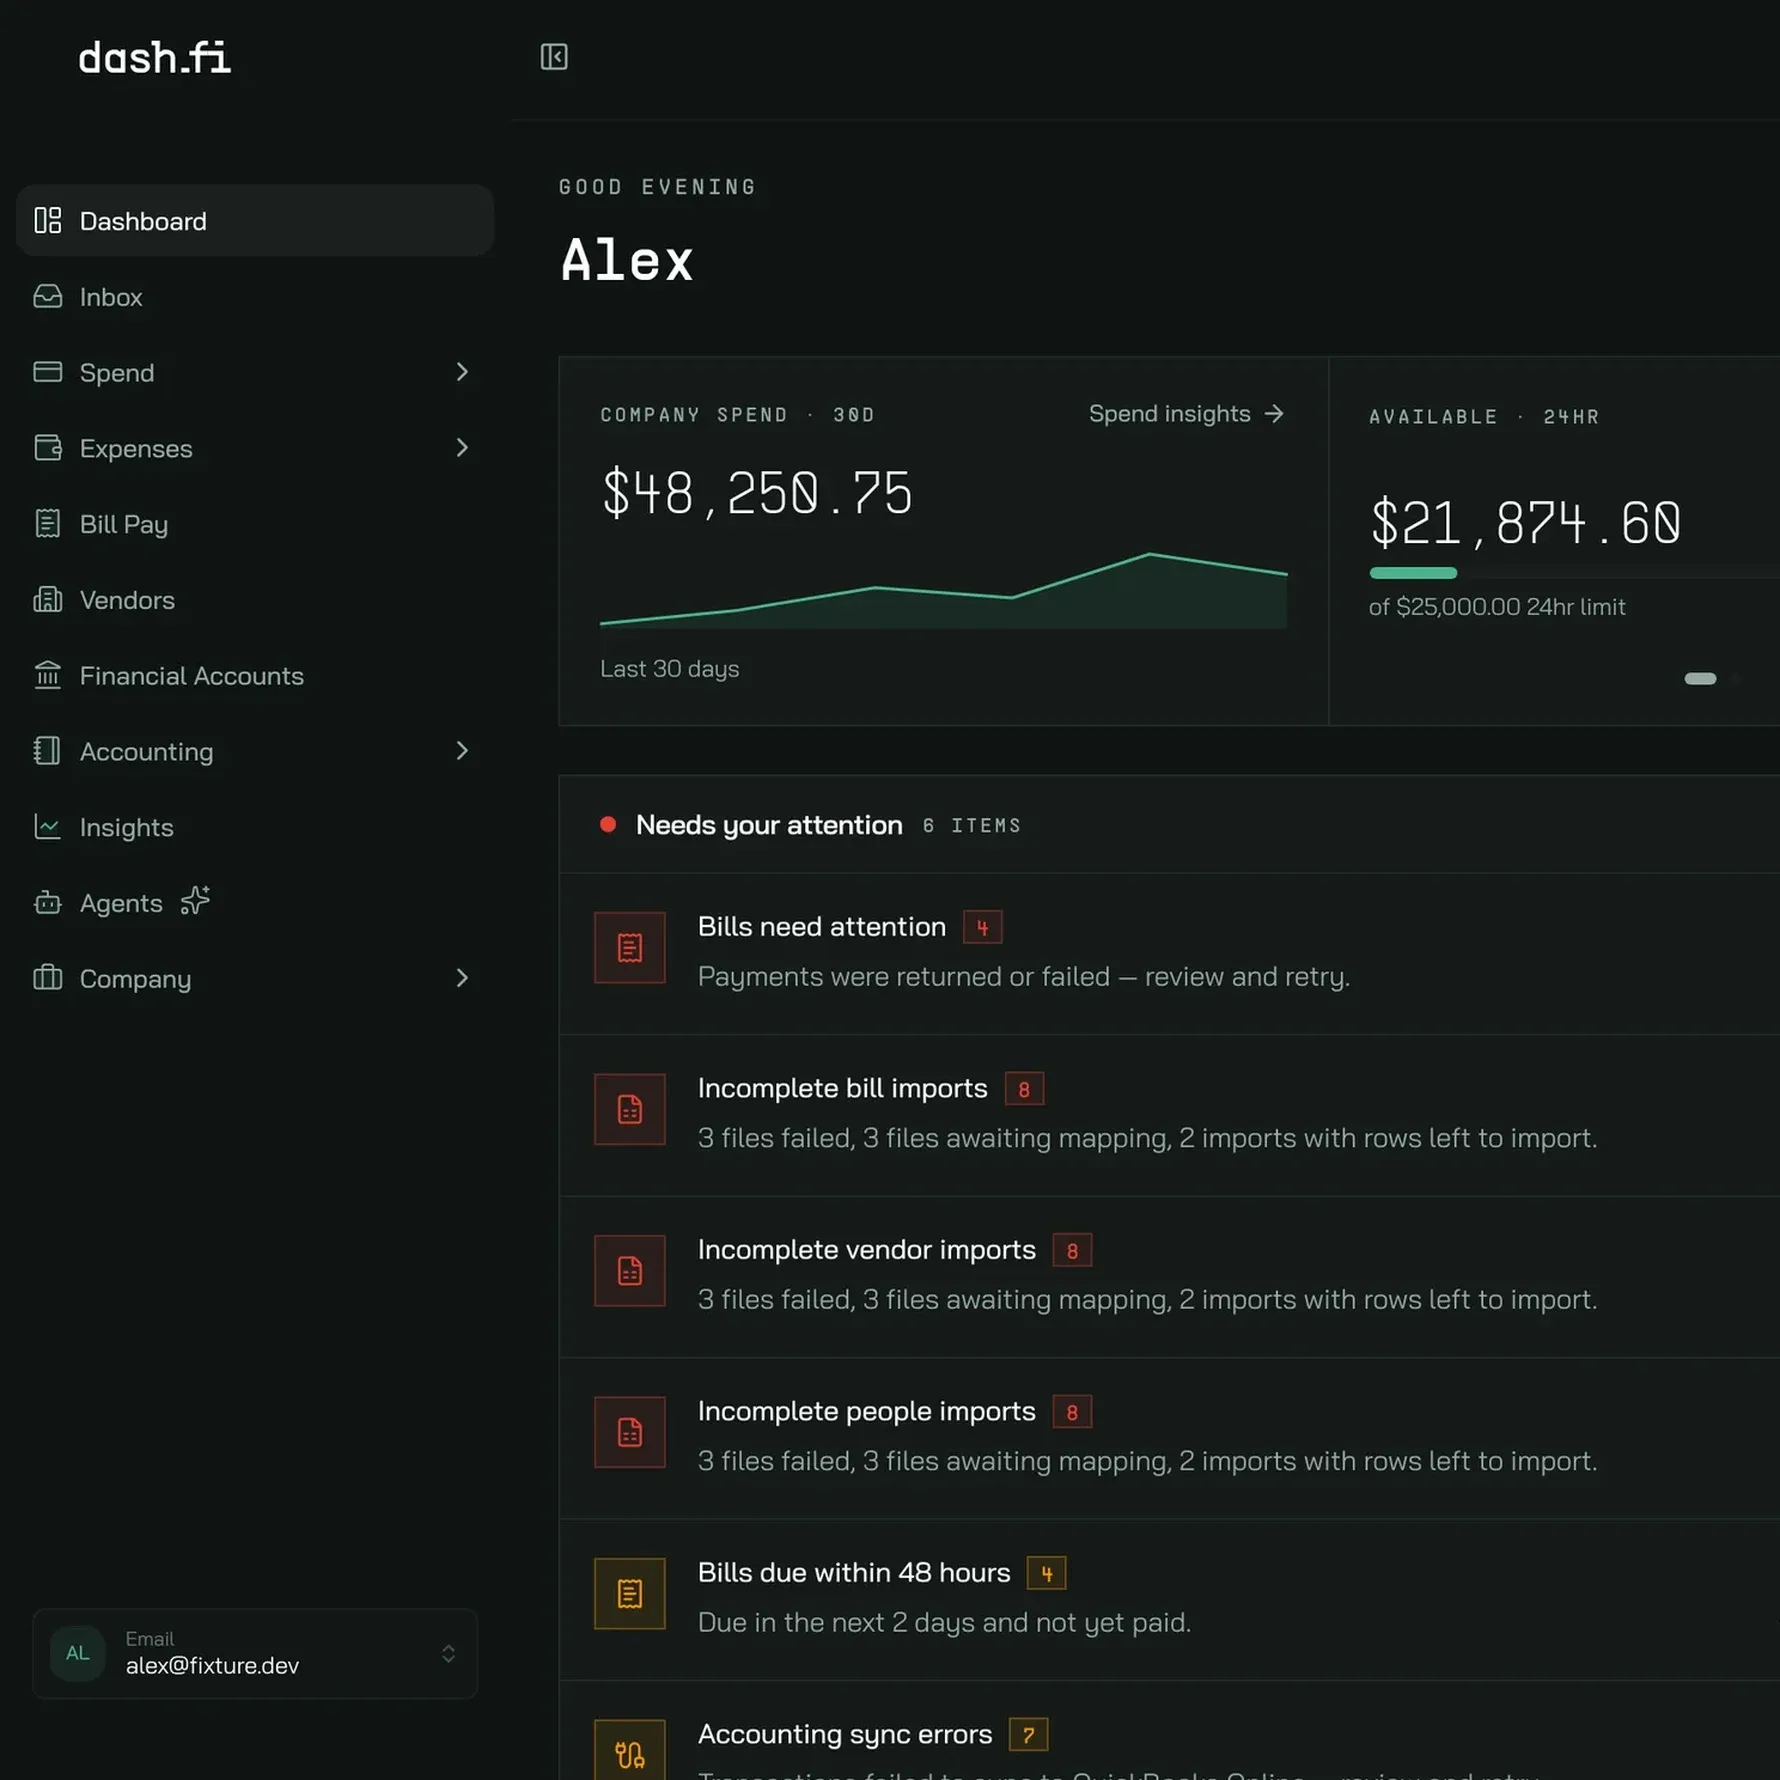Click the 24hr limit progress bar
The width and height of the screenshot is (1780, 1780).
coord(1574,573)
